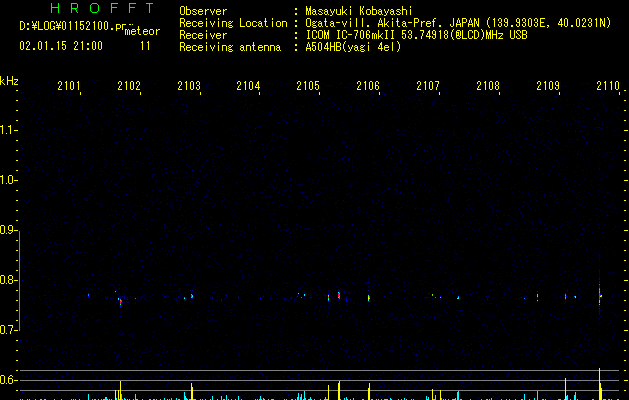Image resolution: width=629 pixels, height=400 pixels.
Task: Select location text Ogata-vill. Akita-Pref. JAPAN
Action: coord(392,23)
